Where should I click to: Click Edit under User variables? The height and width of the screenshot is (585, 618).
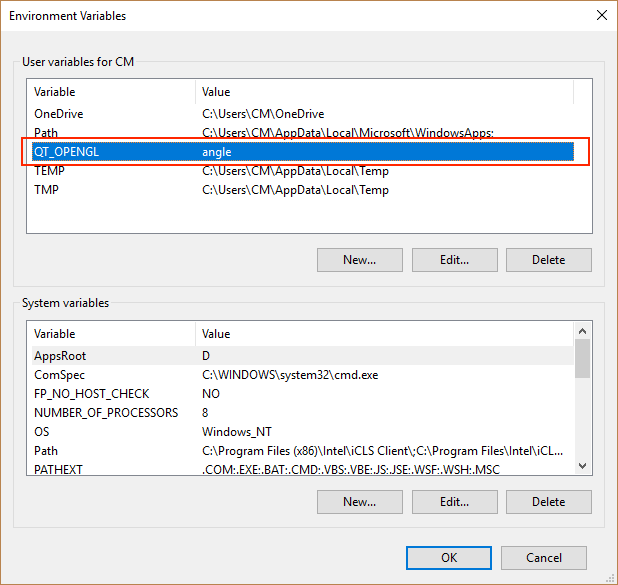point(454,260)
